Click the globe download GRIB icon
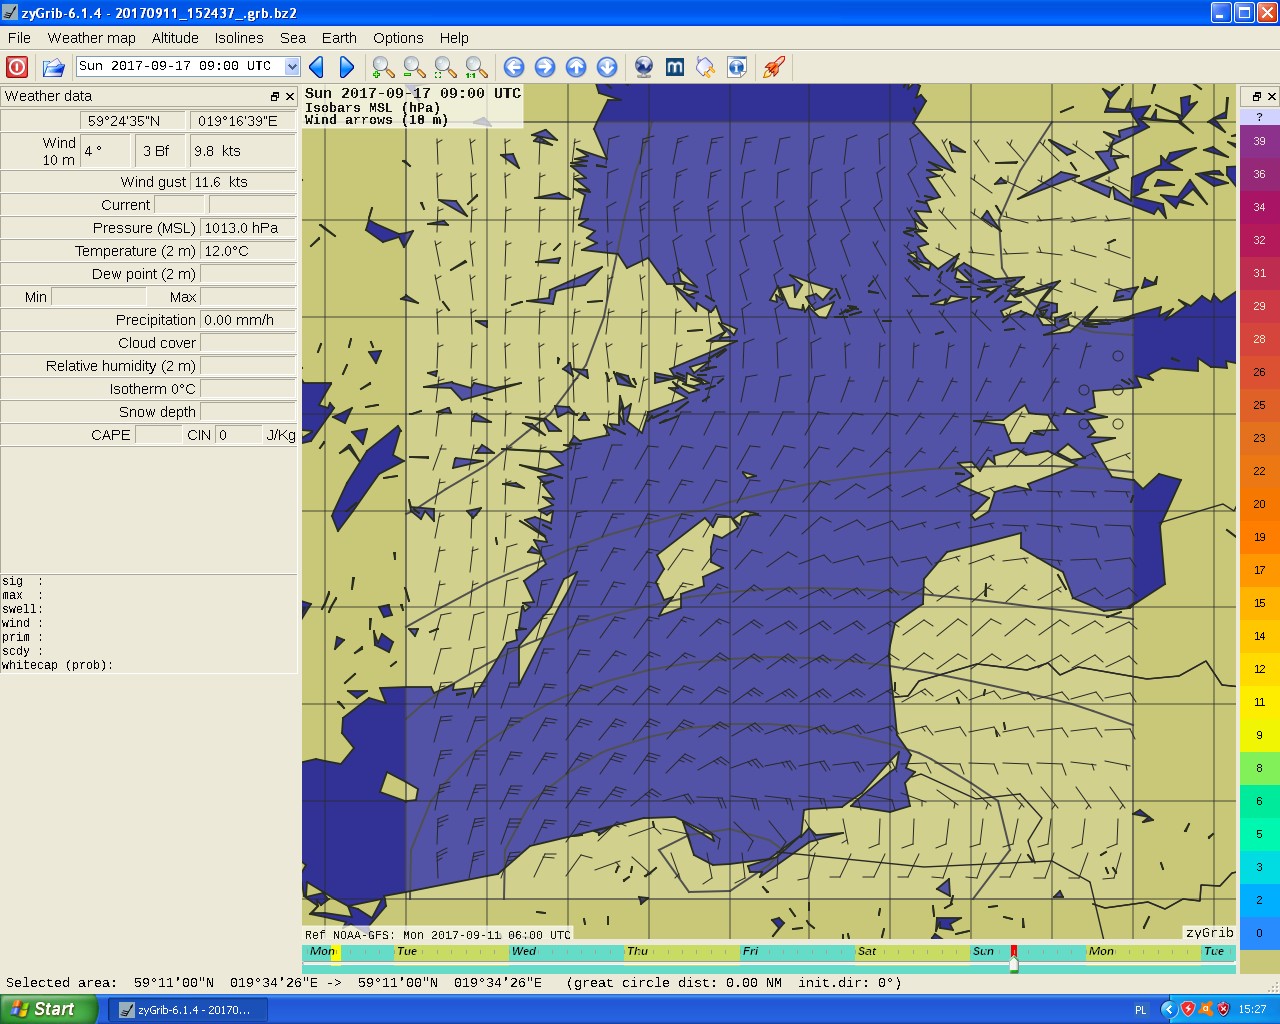The width and height of the screenshot is (1280, 1024). pos(644,67)
